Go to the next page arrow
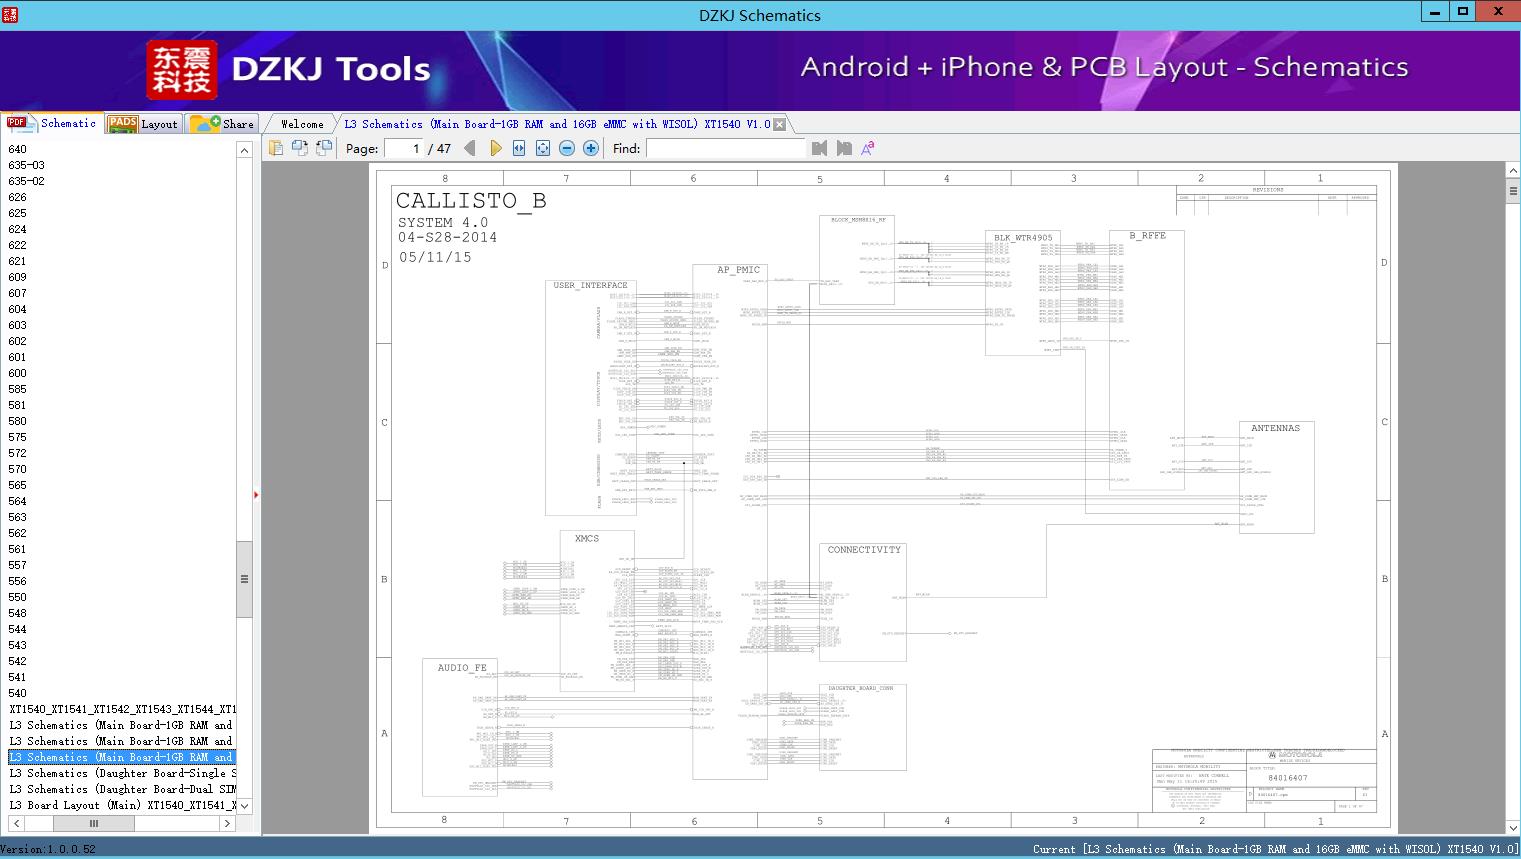Viewport: 1521px width, 859px height. (495, 148)
